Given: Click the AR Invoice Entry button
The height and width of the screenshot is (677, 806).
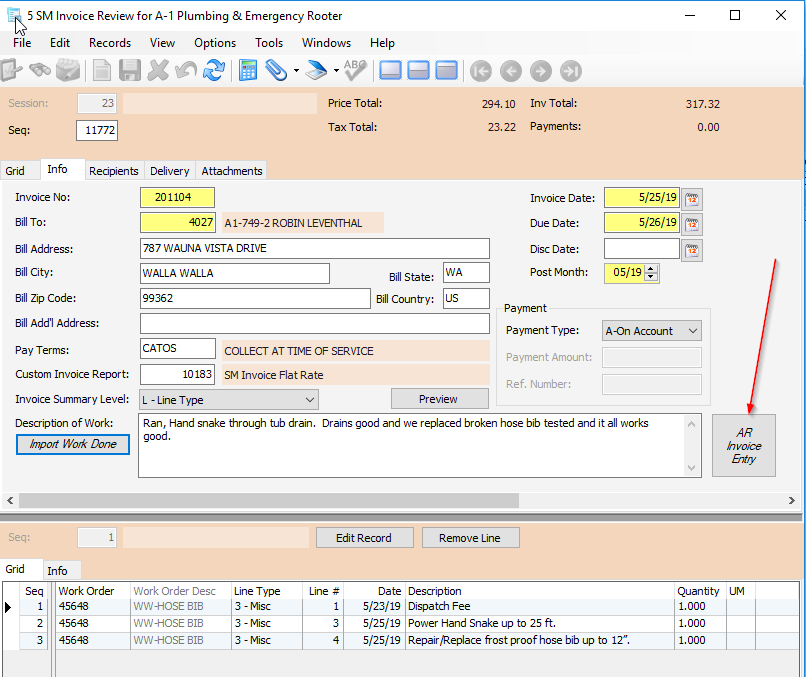Looking at the screenshot, I should (x=743, y=446).
